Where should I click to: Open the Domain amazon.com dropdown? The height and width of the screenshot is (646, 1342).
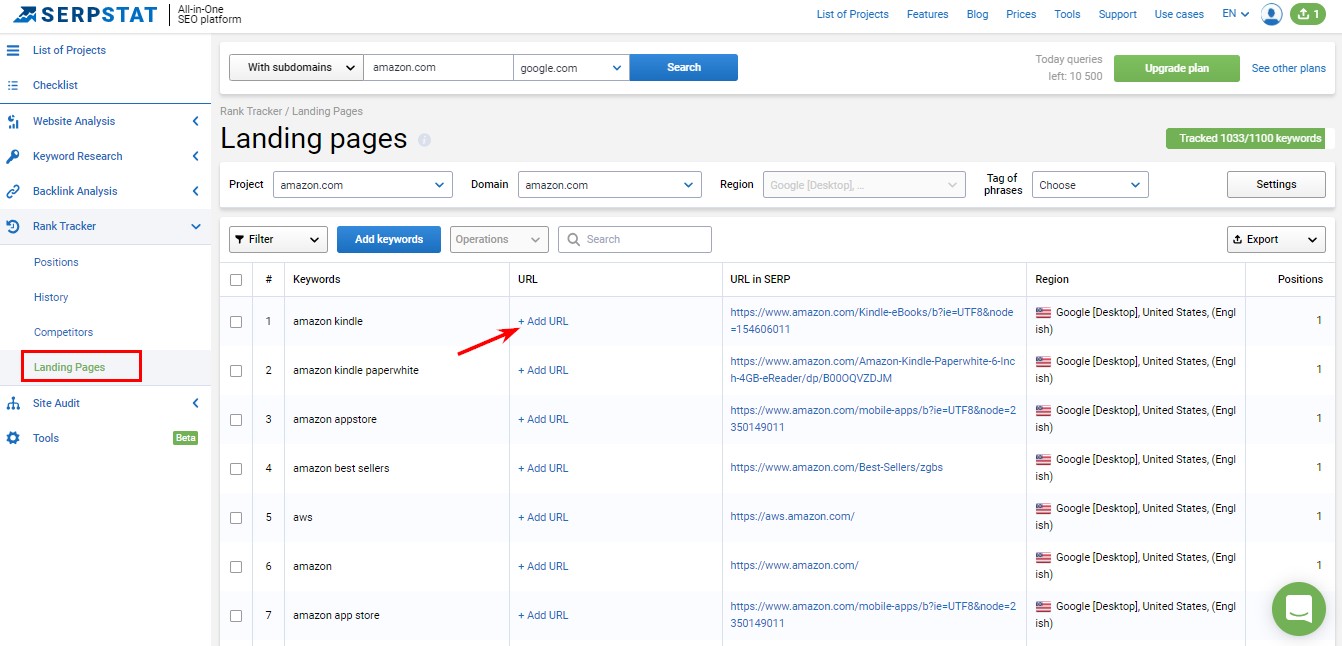pyautogui.click(x=610, y=185)
